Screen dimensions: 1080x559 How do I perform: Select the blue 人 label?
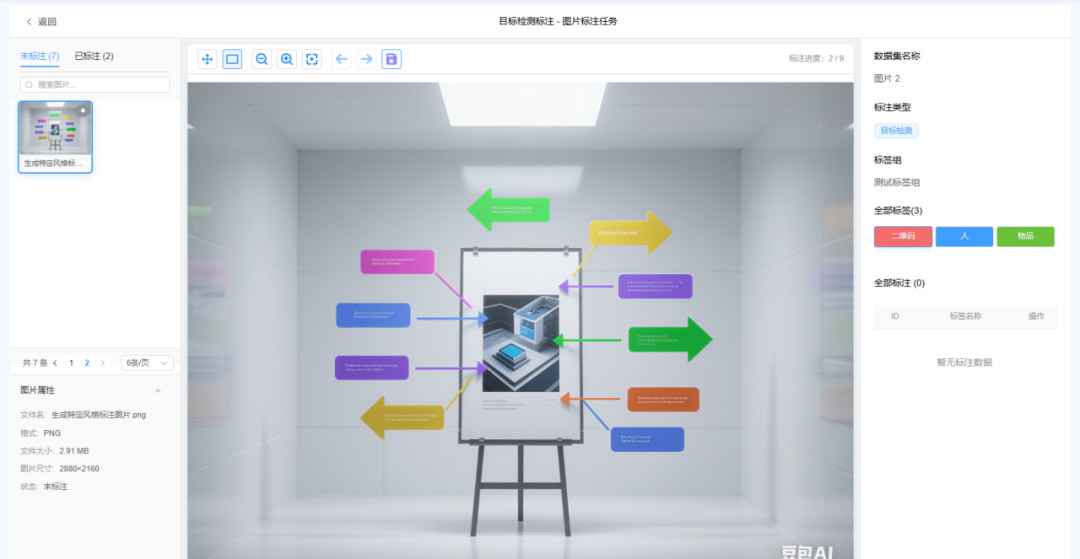coord(964,236)
